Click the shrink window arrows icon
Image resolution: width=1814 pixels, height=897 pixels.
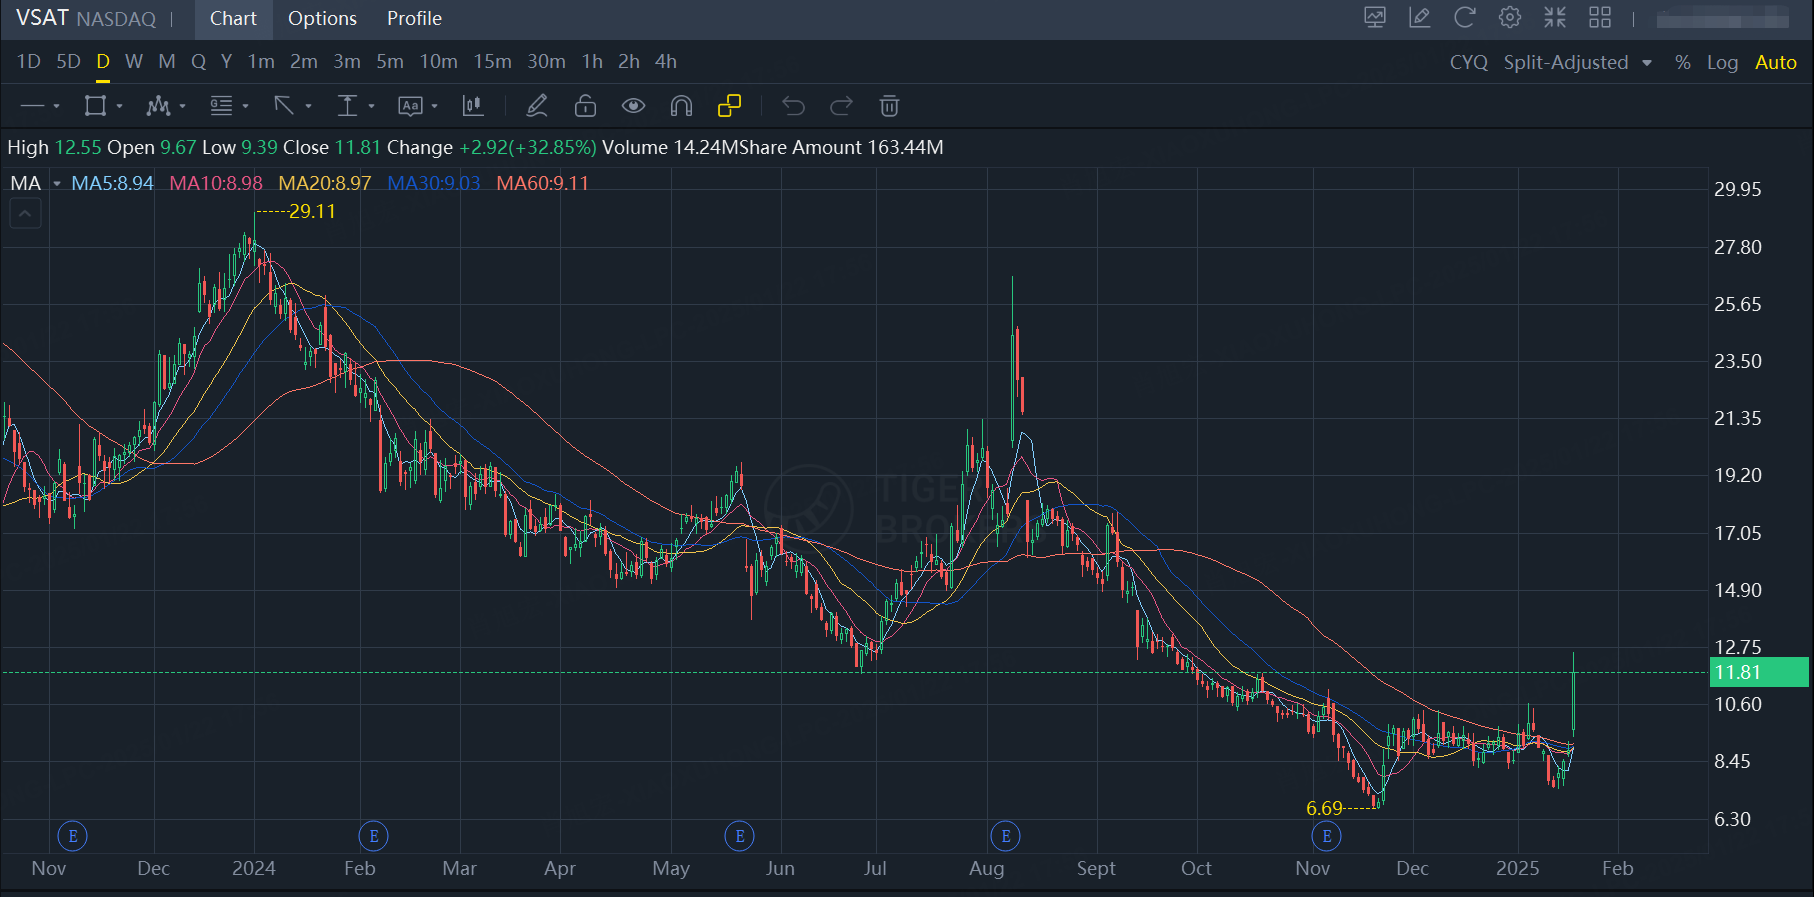pos(1555,18)
